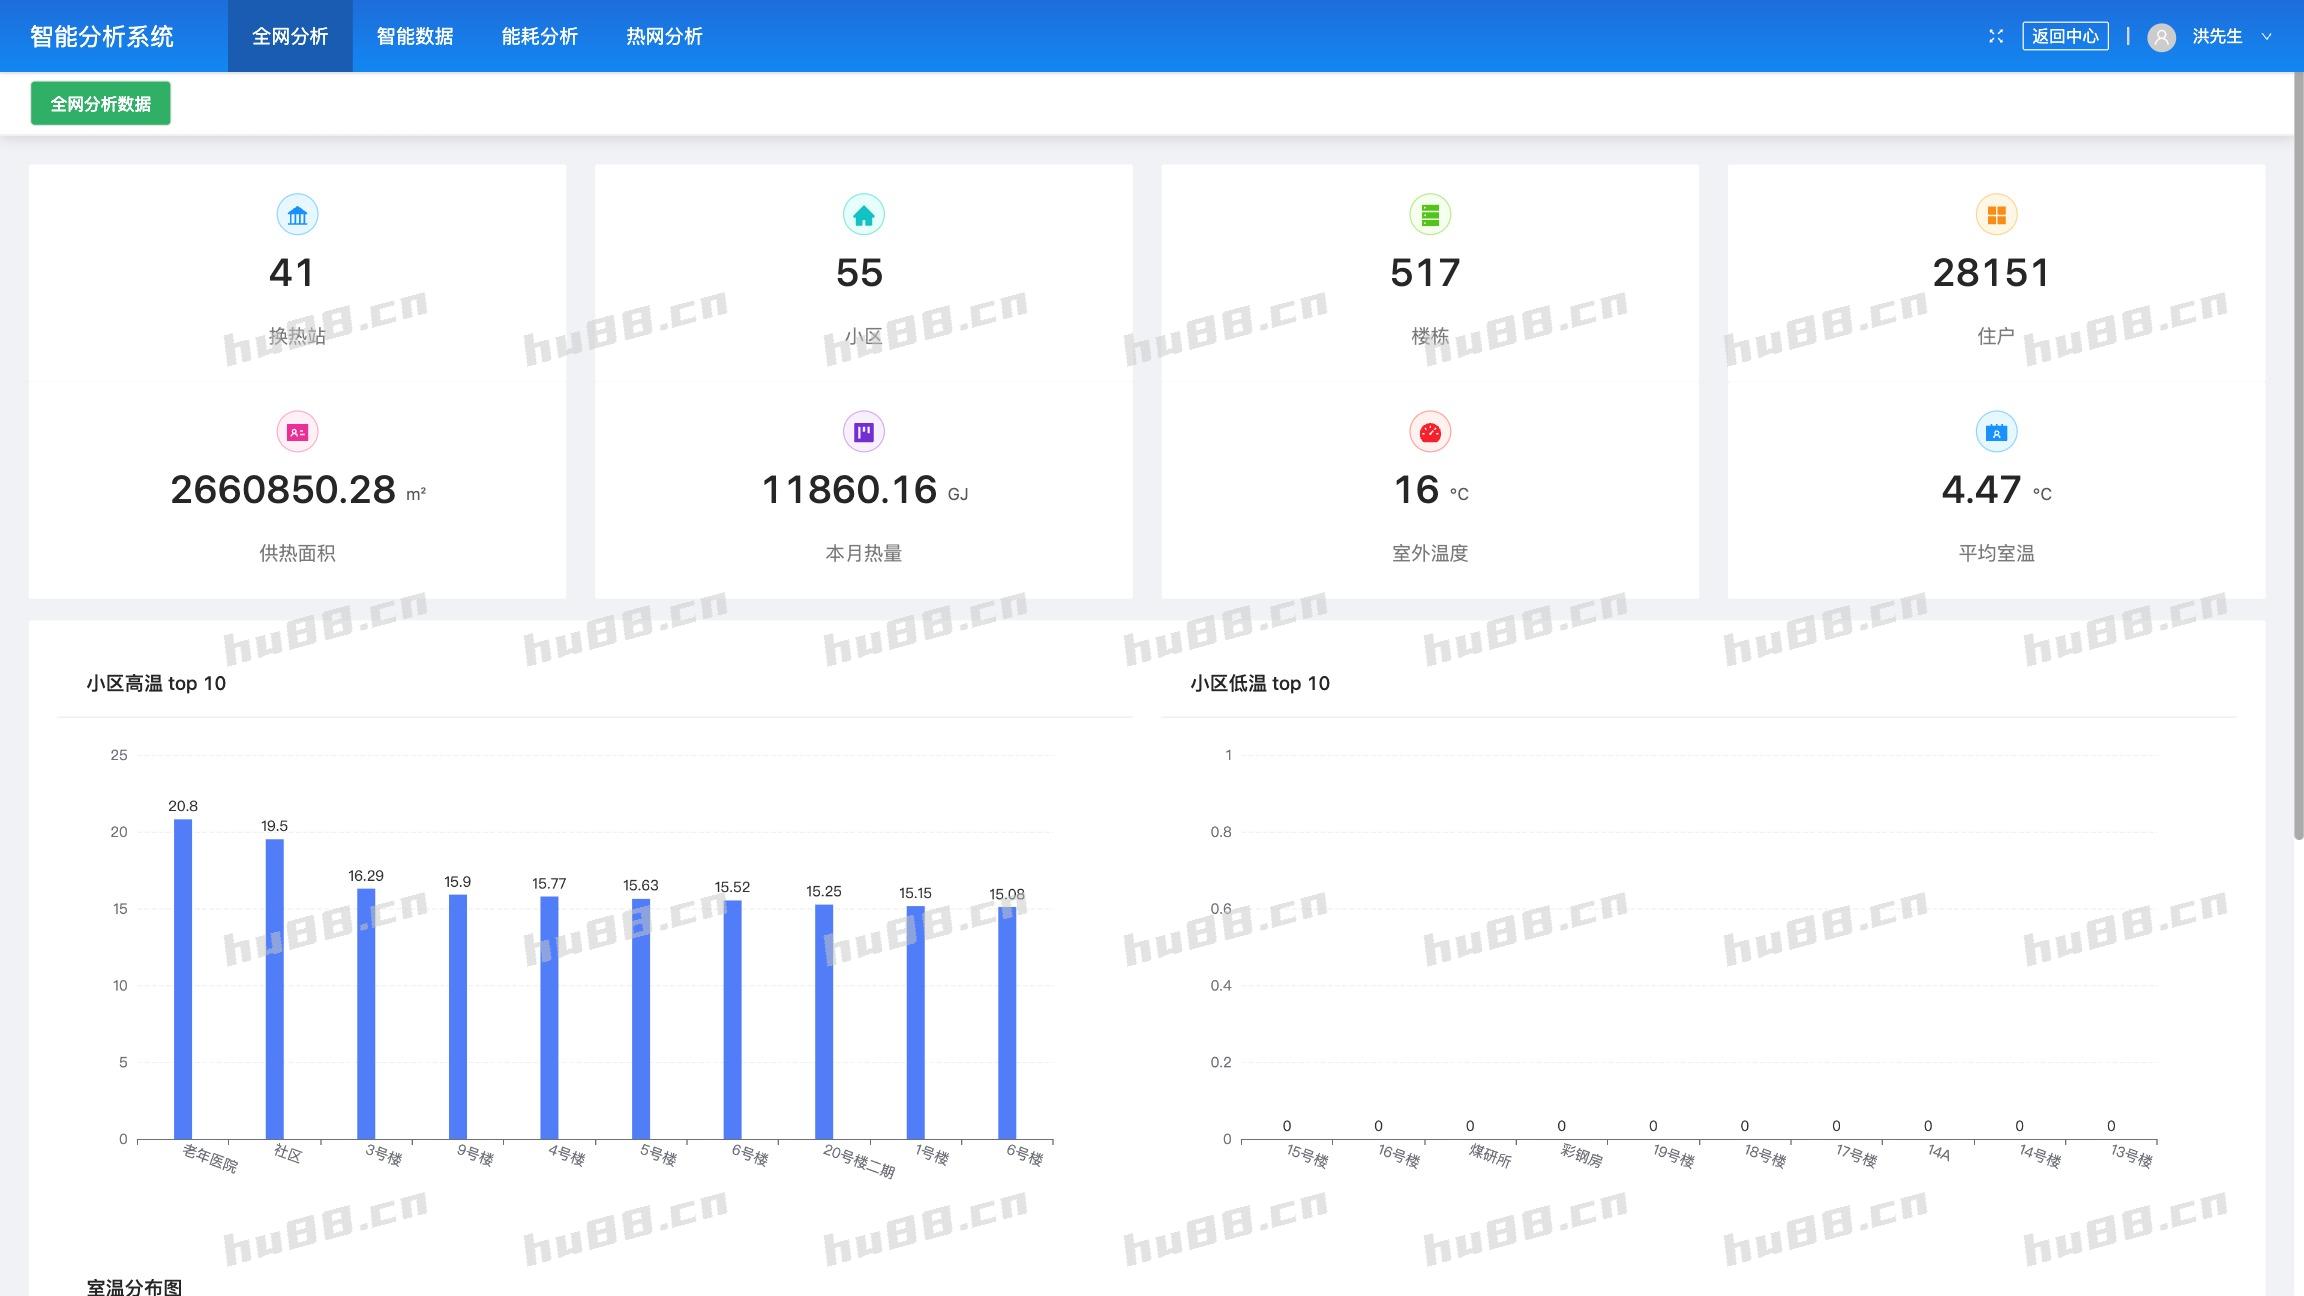
Task: Switch to the 智能数据 tab
Action: [415, 37]
